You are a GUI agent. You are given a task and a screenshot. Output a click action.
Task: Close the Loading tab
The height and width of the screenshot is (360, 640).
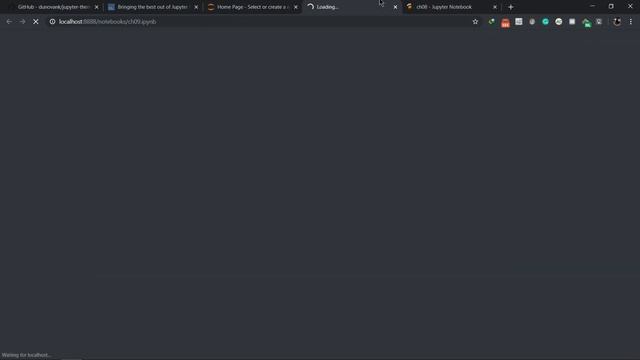coord(395,7)
